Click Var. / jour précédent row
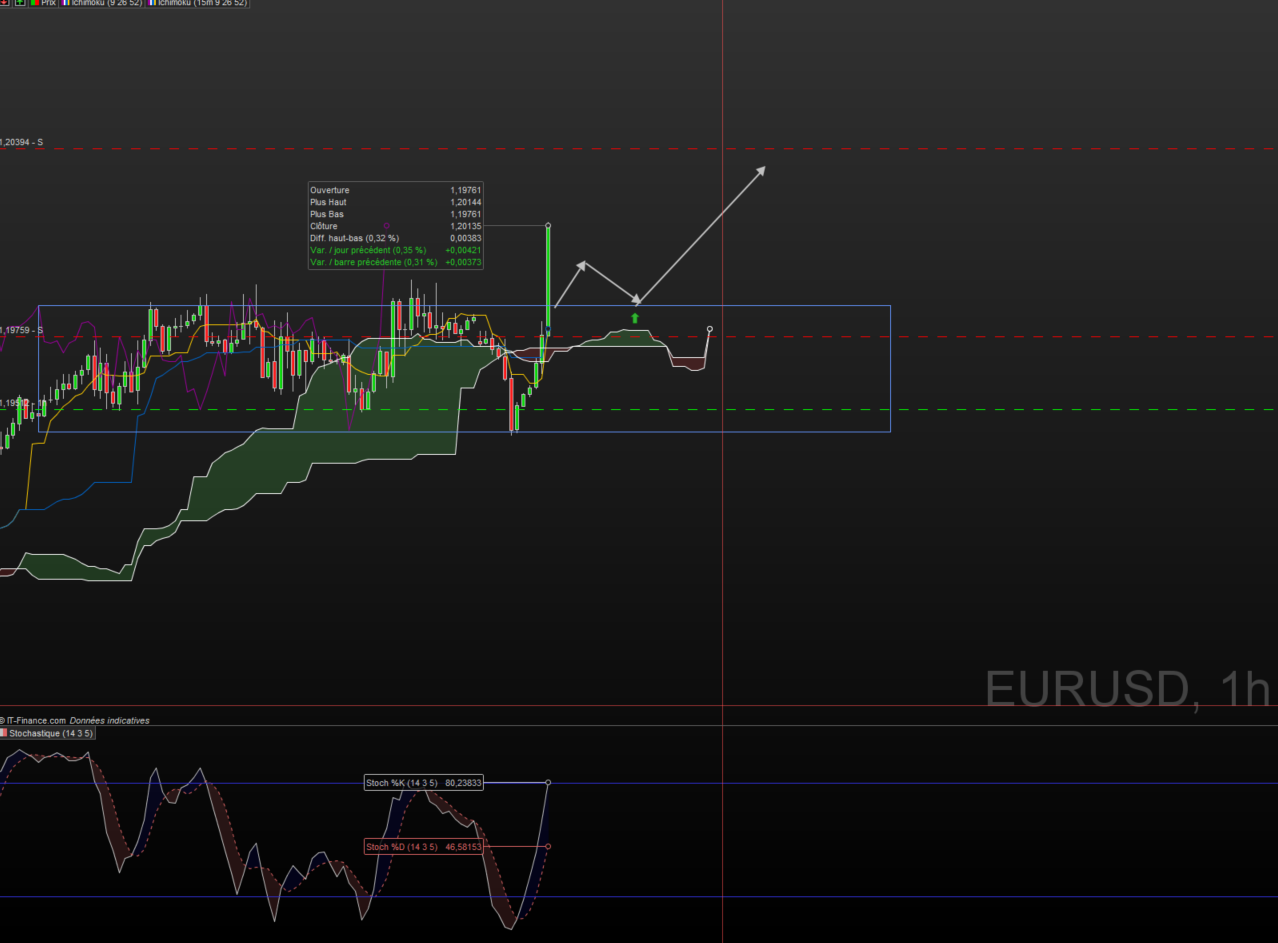The image size is (1278, 943). [x=396, y=250]
